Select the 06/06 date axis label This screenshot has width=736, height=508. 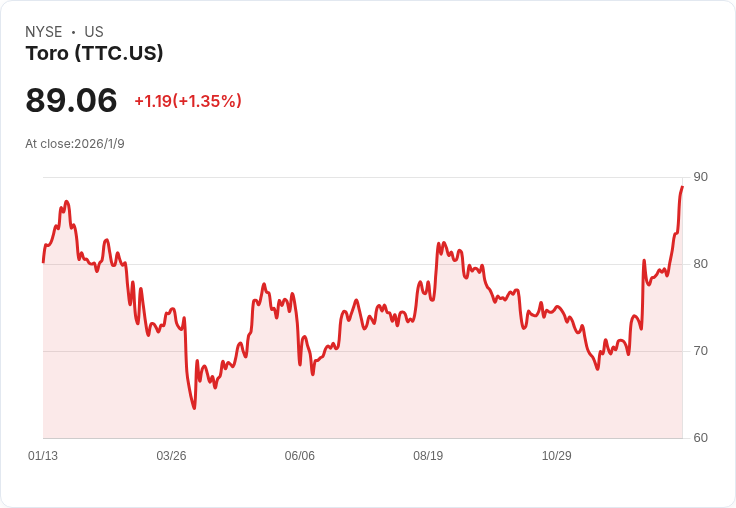tap(299, 455)
